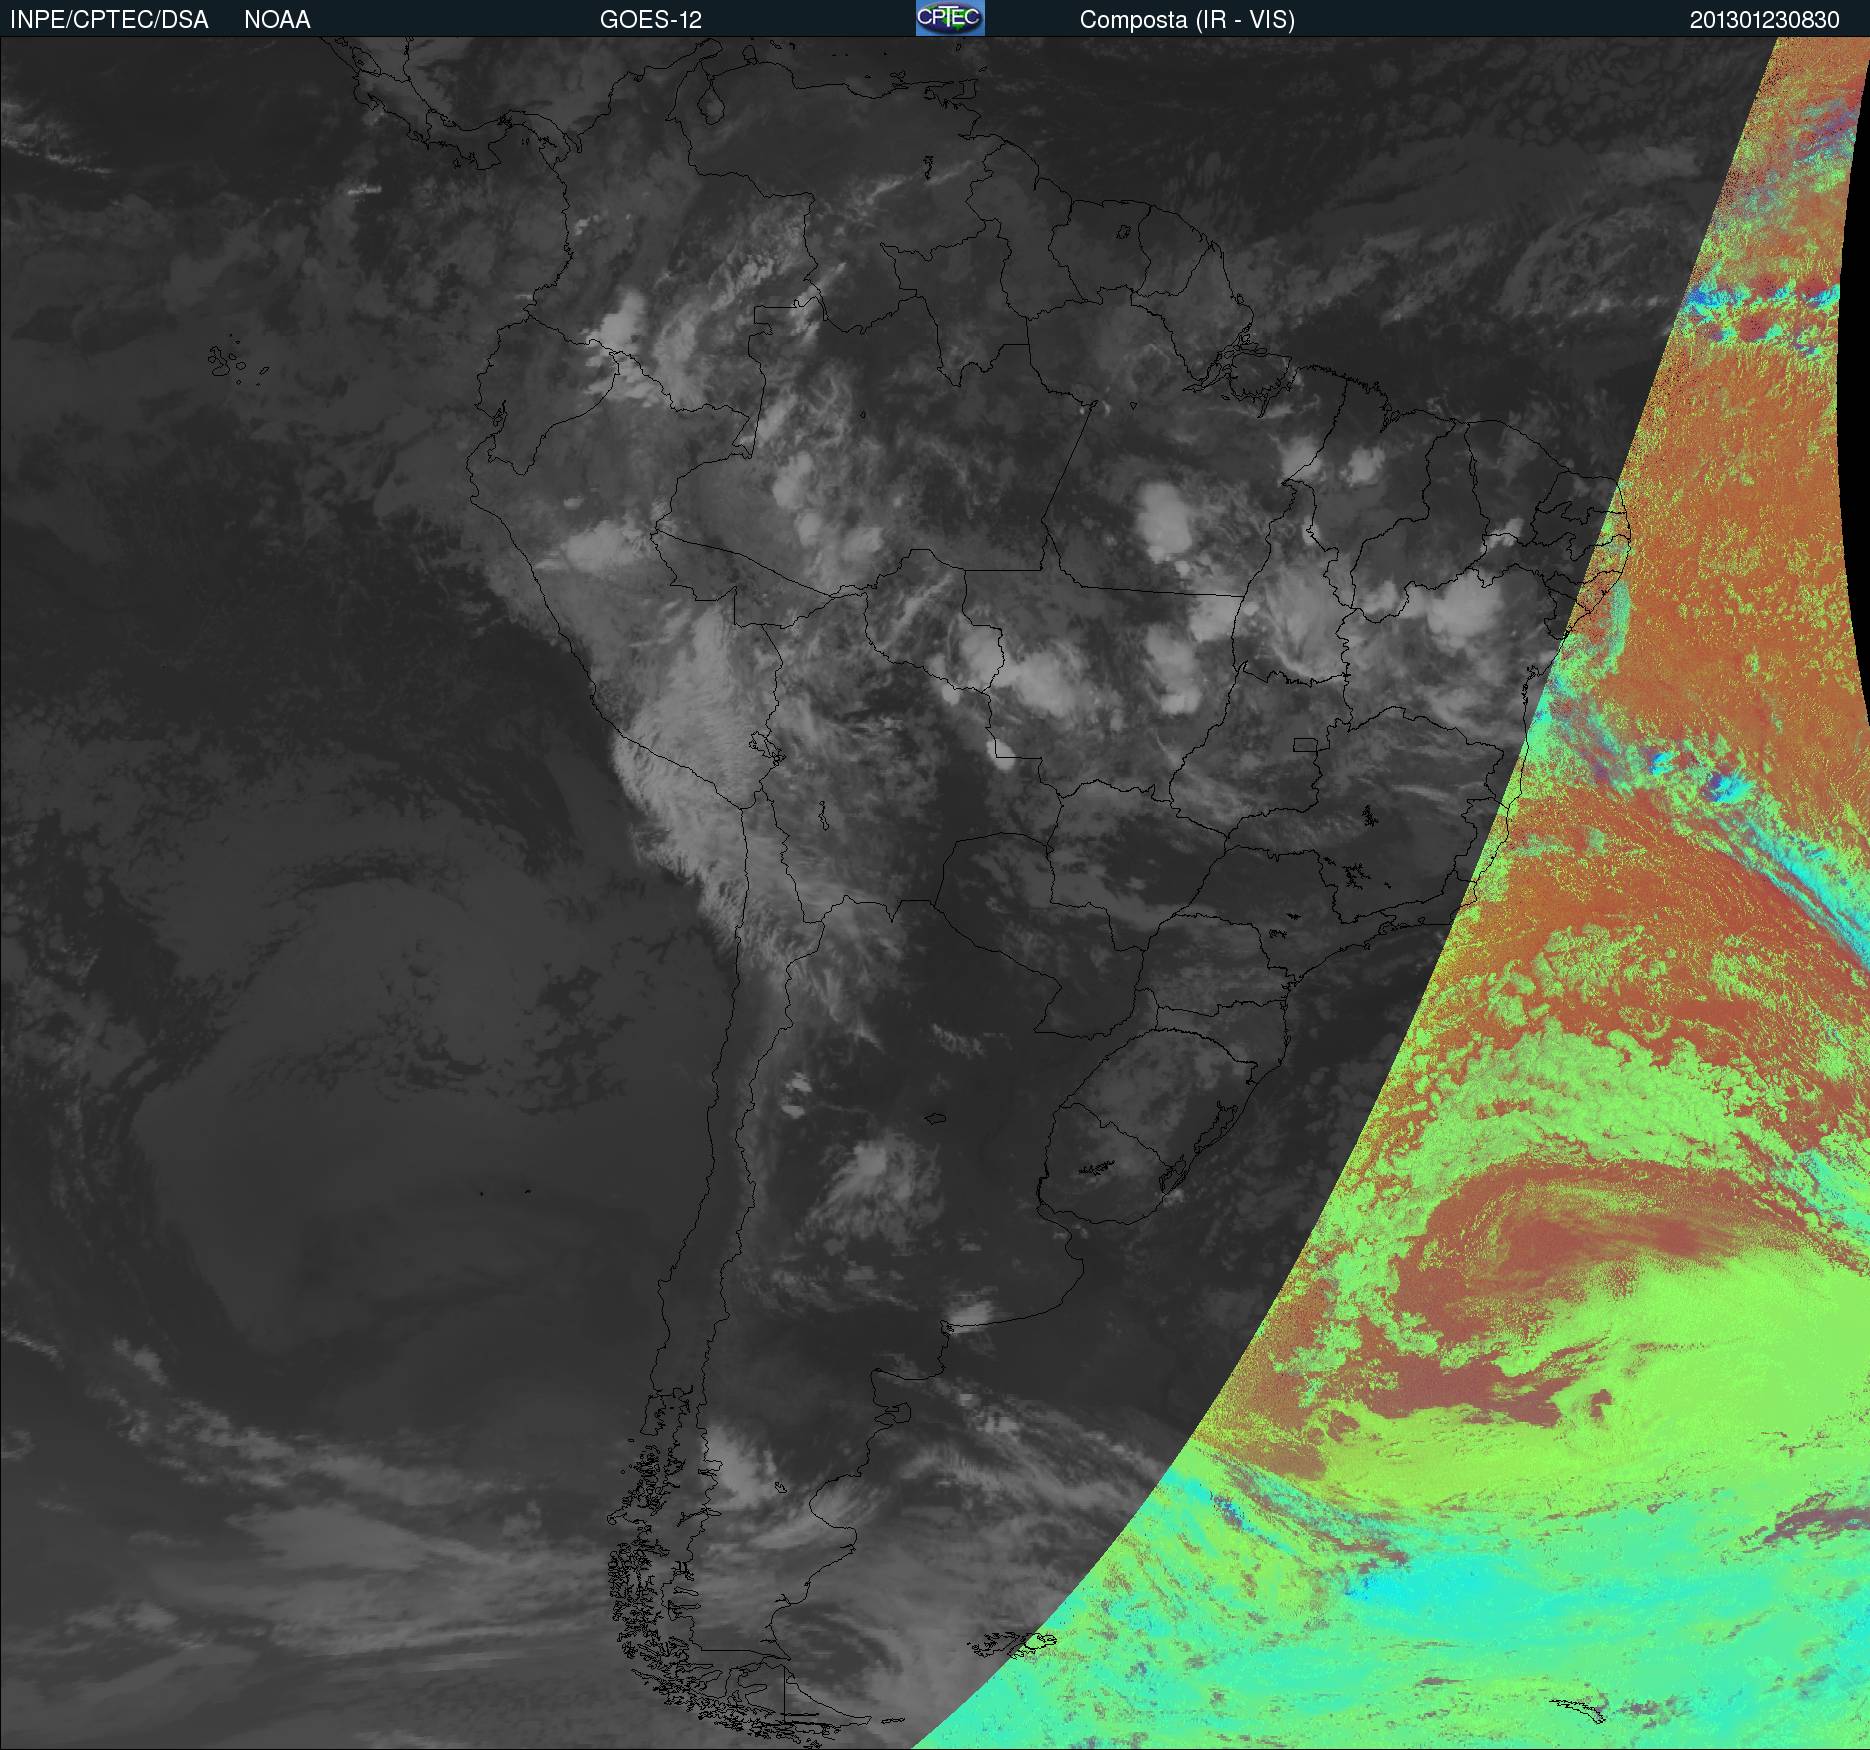Click the INPE/CPTEC/DSA header text
Screen dimensions: 1870x1750
(109, 20)
